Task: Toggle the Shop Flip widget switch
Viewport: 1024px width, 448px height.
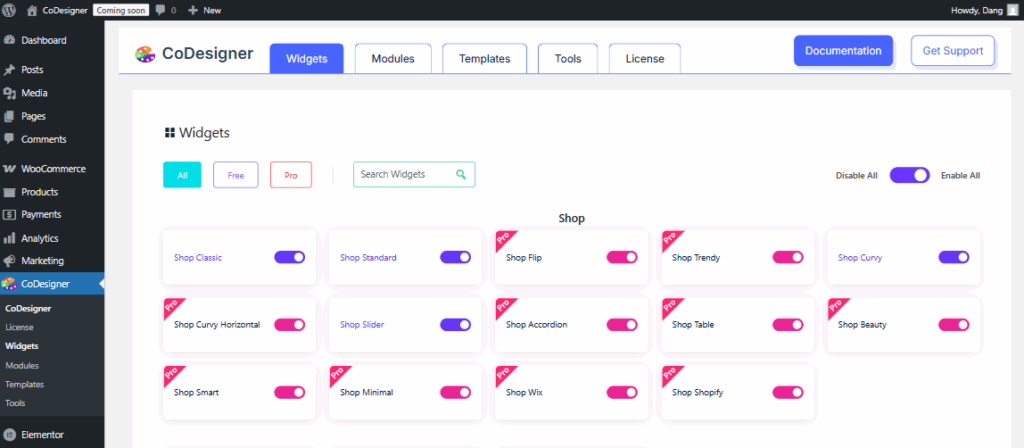Action: coord(622,257)
